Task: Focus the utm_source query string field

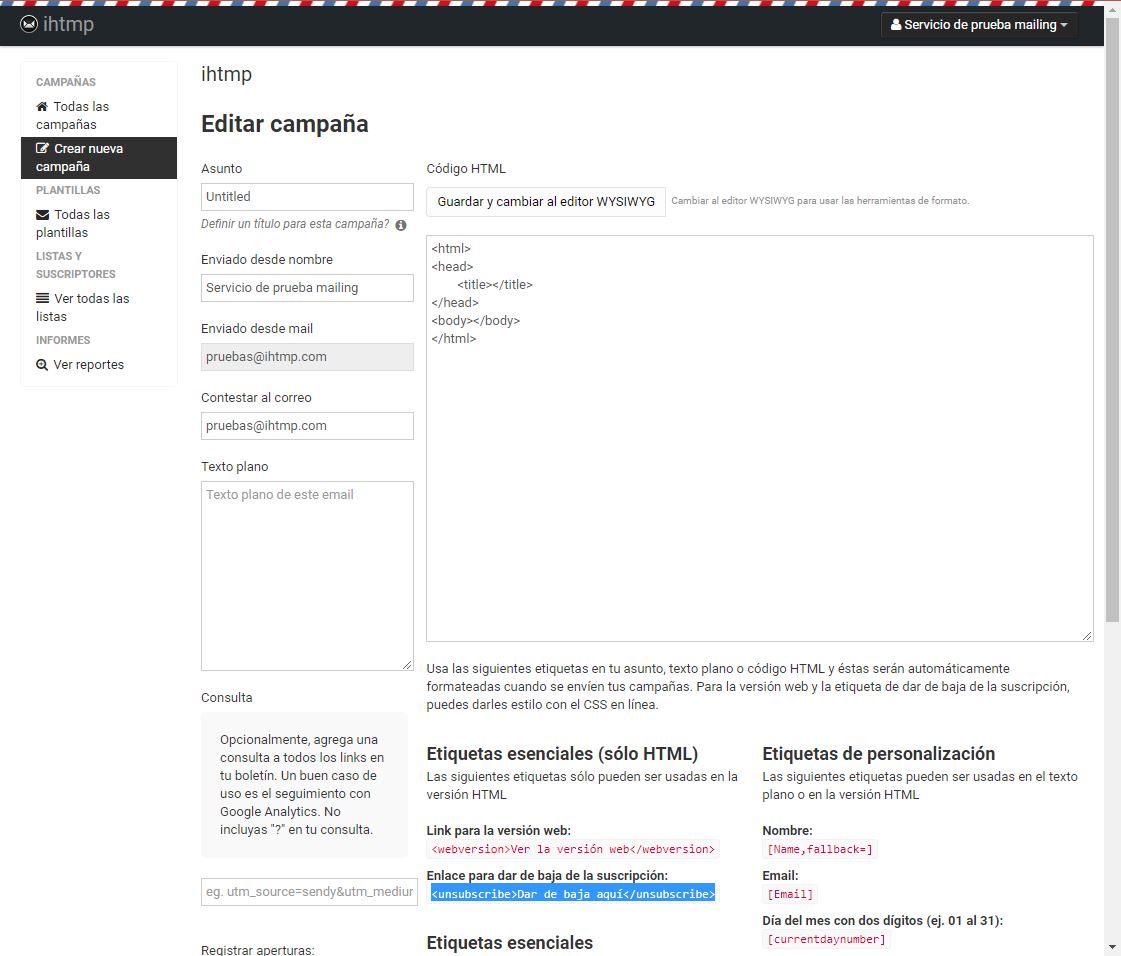Action: [x=309, y=892]
